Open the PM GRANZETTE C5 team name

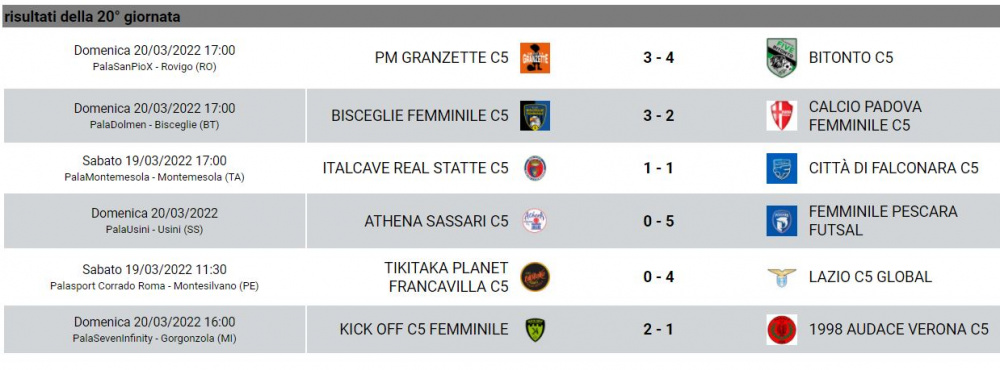(x=441, y=58)
